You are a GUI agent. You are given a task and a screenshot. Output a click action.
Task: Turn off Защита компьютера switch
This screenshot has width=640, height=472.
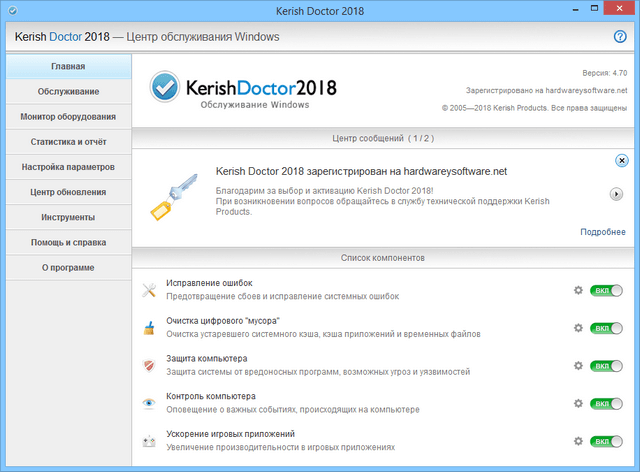coord(606,365)
